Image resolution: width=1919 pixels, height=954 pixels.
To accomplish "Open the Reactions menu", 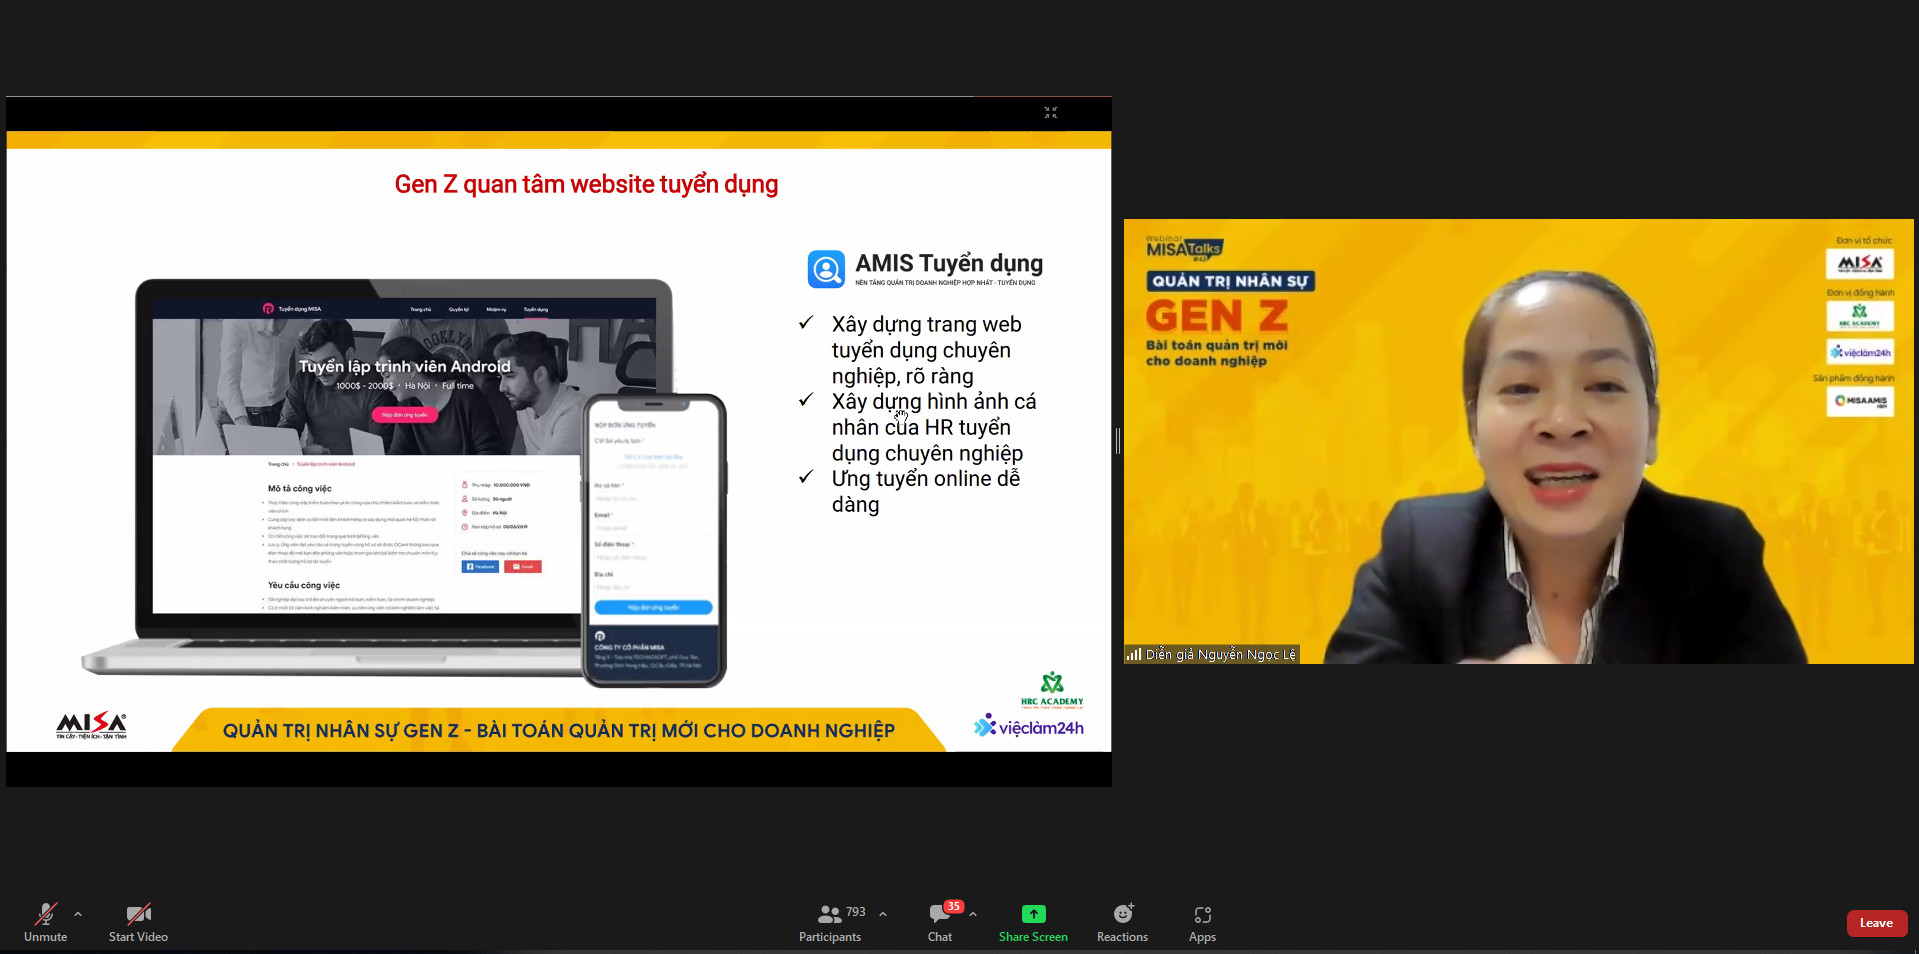I will (1122, 922).
